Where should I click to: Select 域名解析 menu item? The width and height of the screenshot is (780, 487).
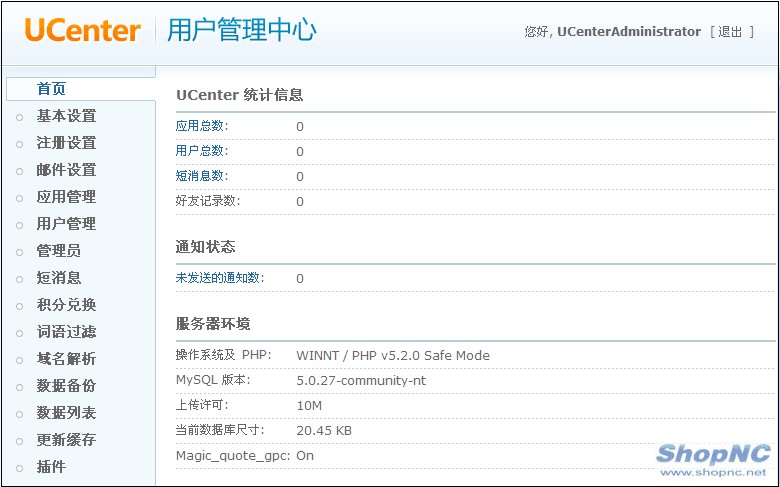(x=66, y=358)
